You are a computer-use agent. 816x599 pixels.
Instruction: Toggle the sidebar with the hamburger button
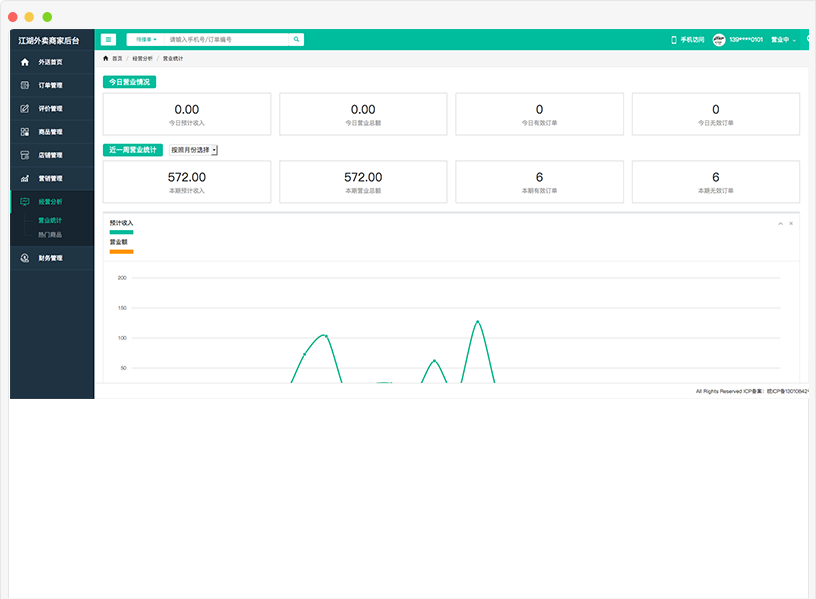(108, 40)
